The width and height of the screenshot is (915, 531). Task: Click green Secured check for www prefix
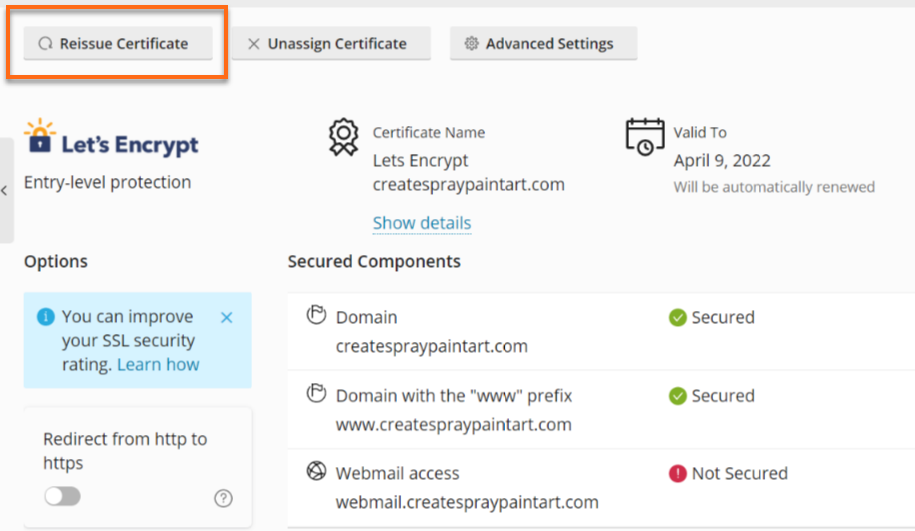click(677, 396)
